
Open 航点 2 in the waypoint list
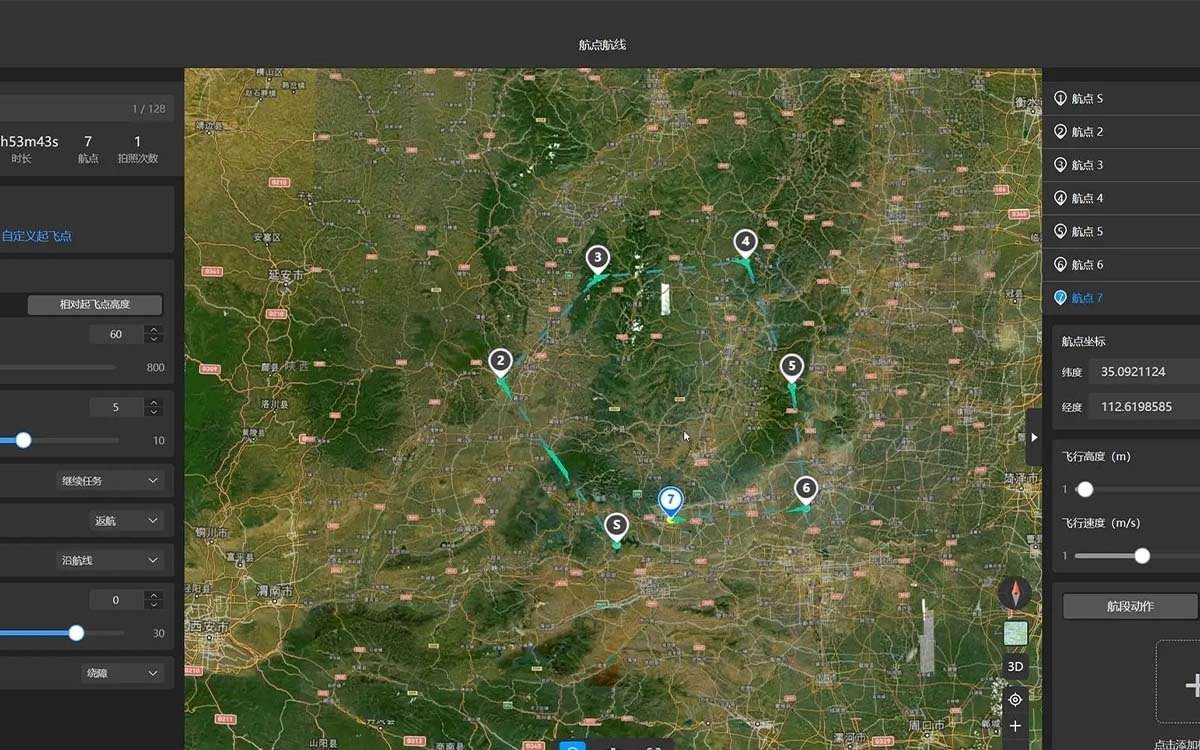(1121, 131)
